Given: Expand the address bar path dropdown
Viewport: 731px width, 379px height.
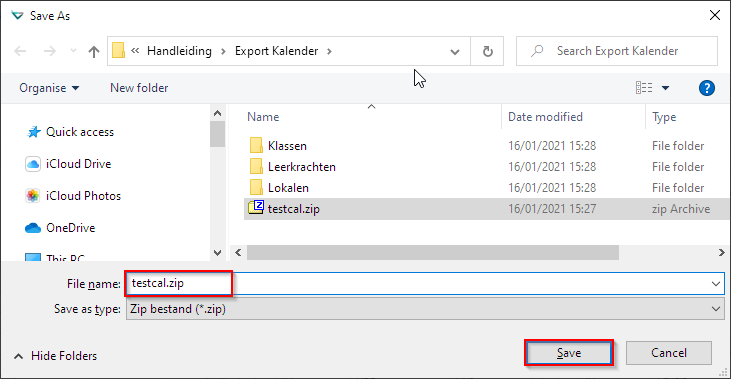Looking at the screenshot, I should pyautogui.click(x=455, y=51).
